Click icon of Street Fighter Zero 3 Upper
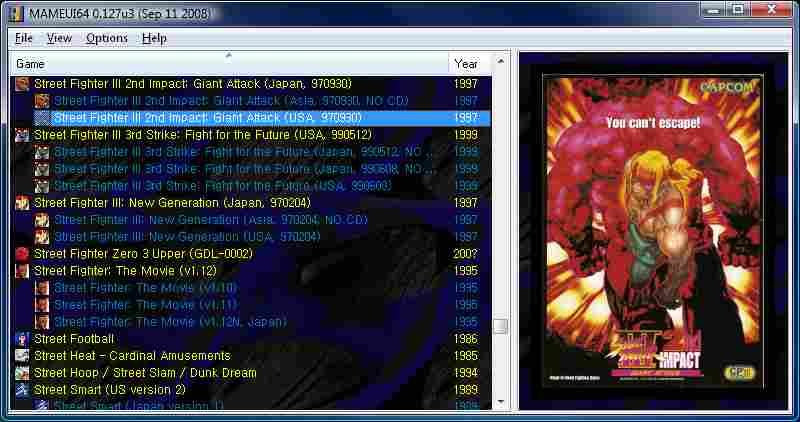The image size is (800, 422). tap(22, 254)
